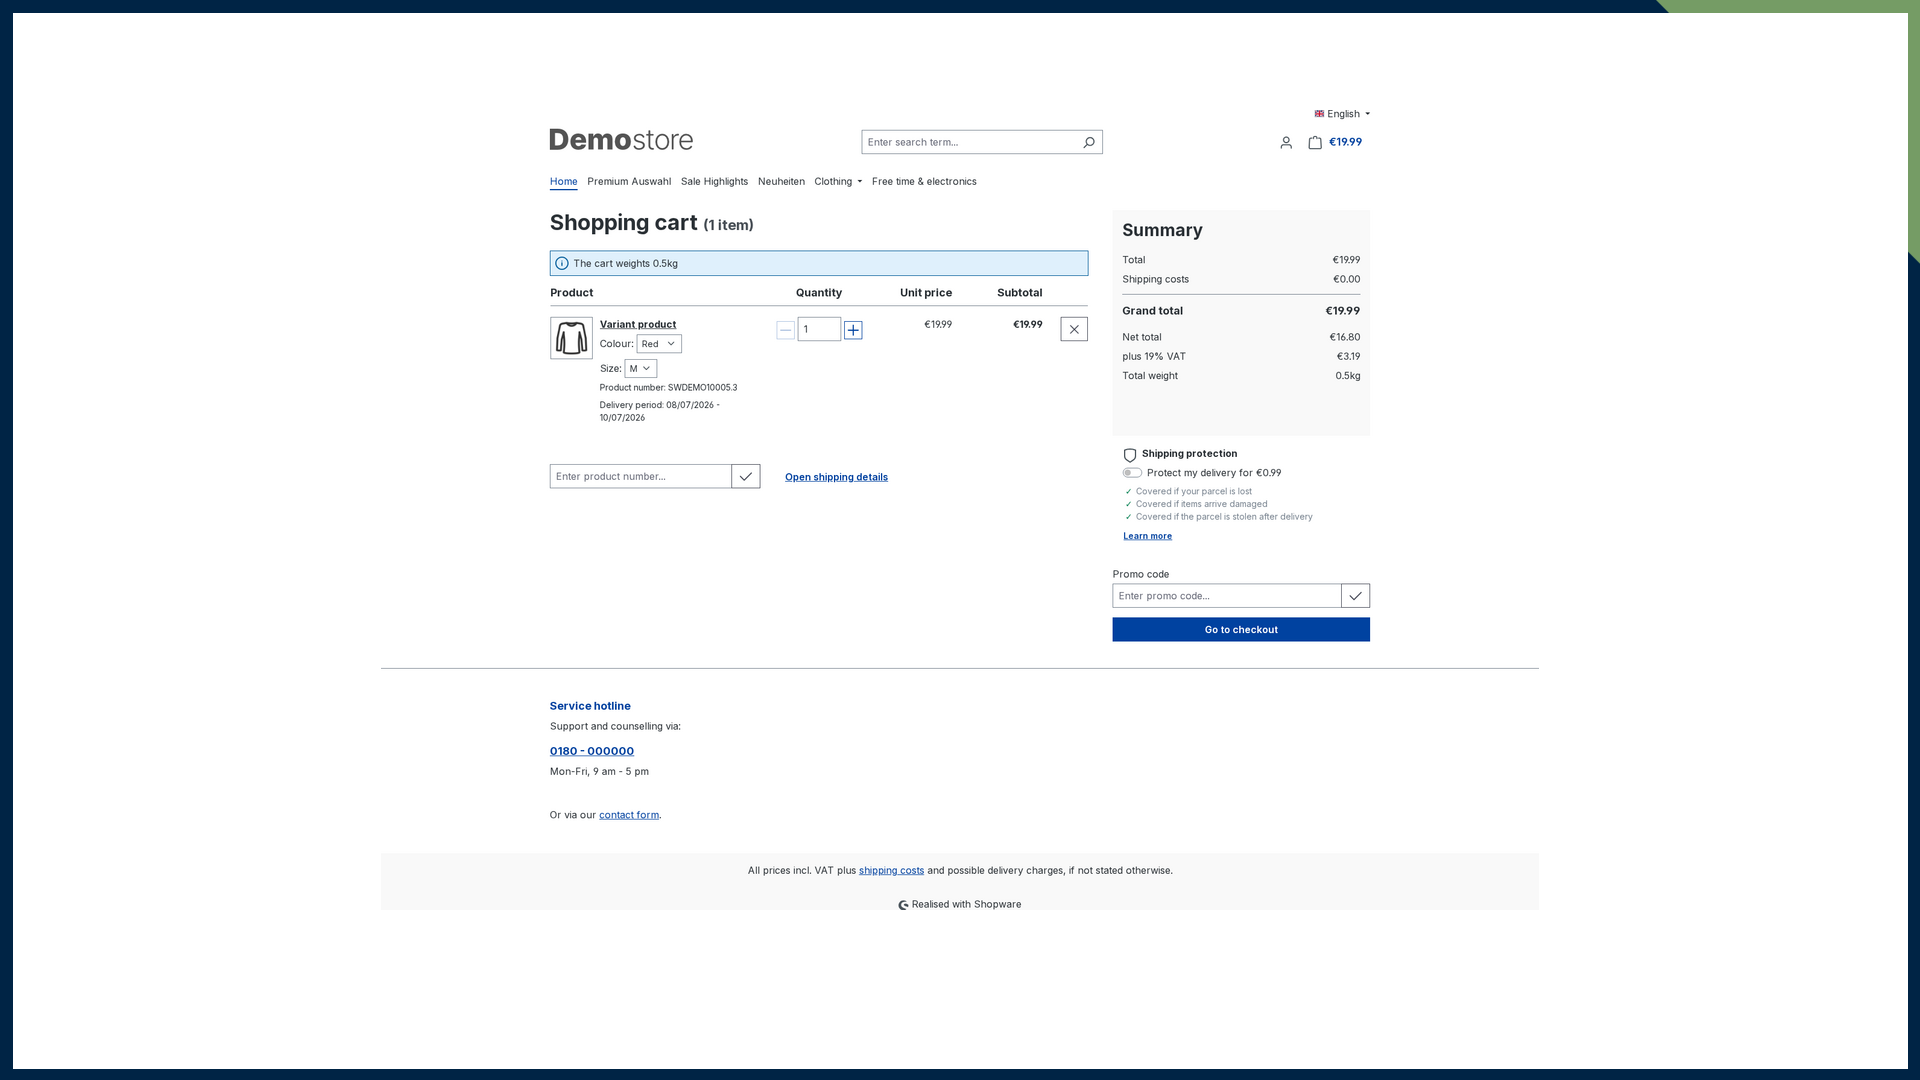
Task: Open the Size M dropdown
Action: 641,369
